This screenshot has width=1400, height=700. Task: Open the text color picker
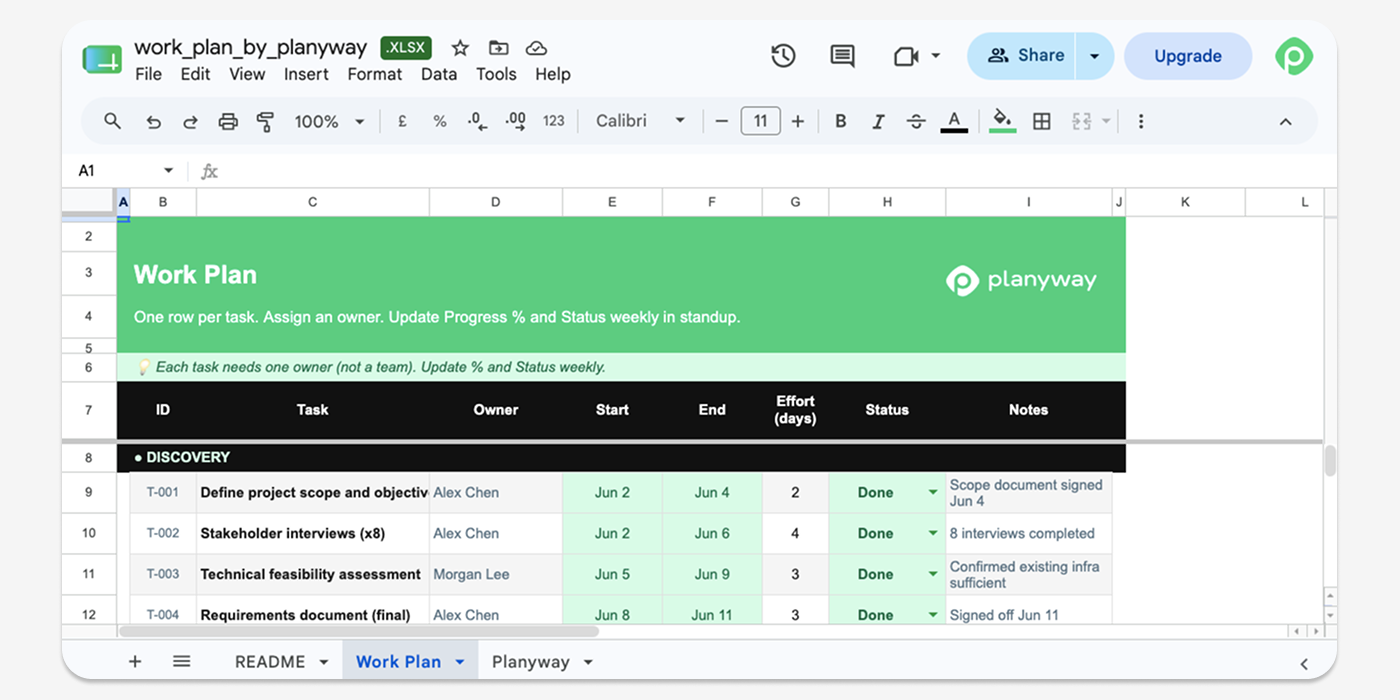pyautogui.click(x=954, y=121)
